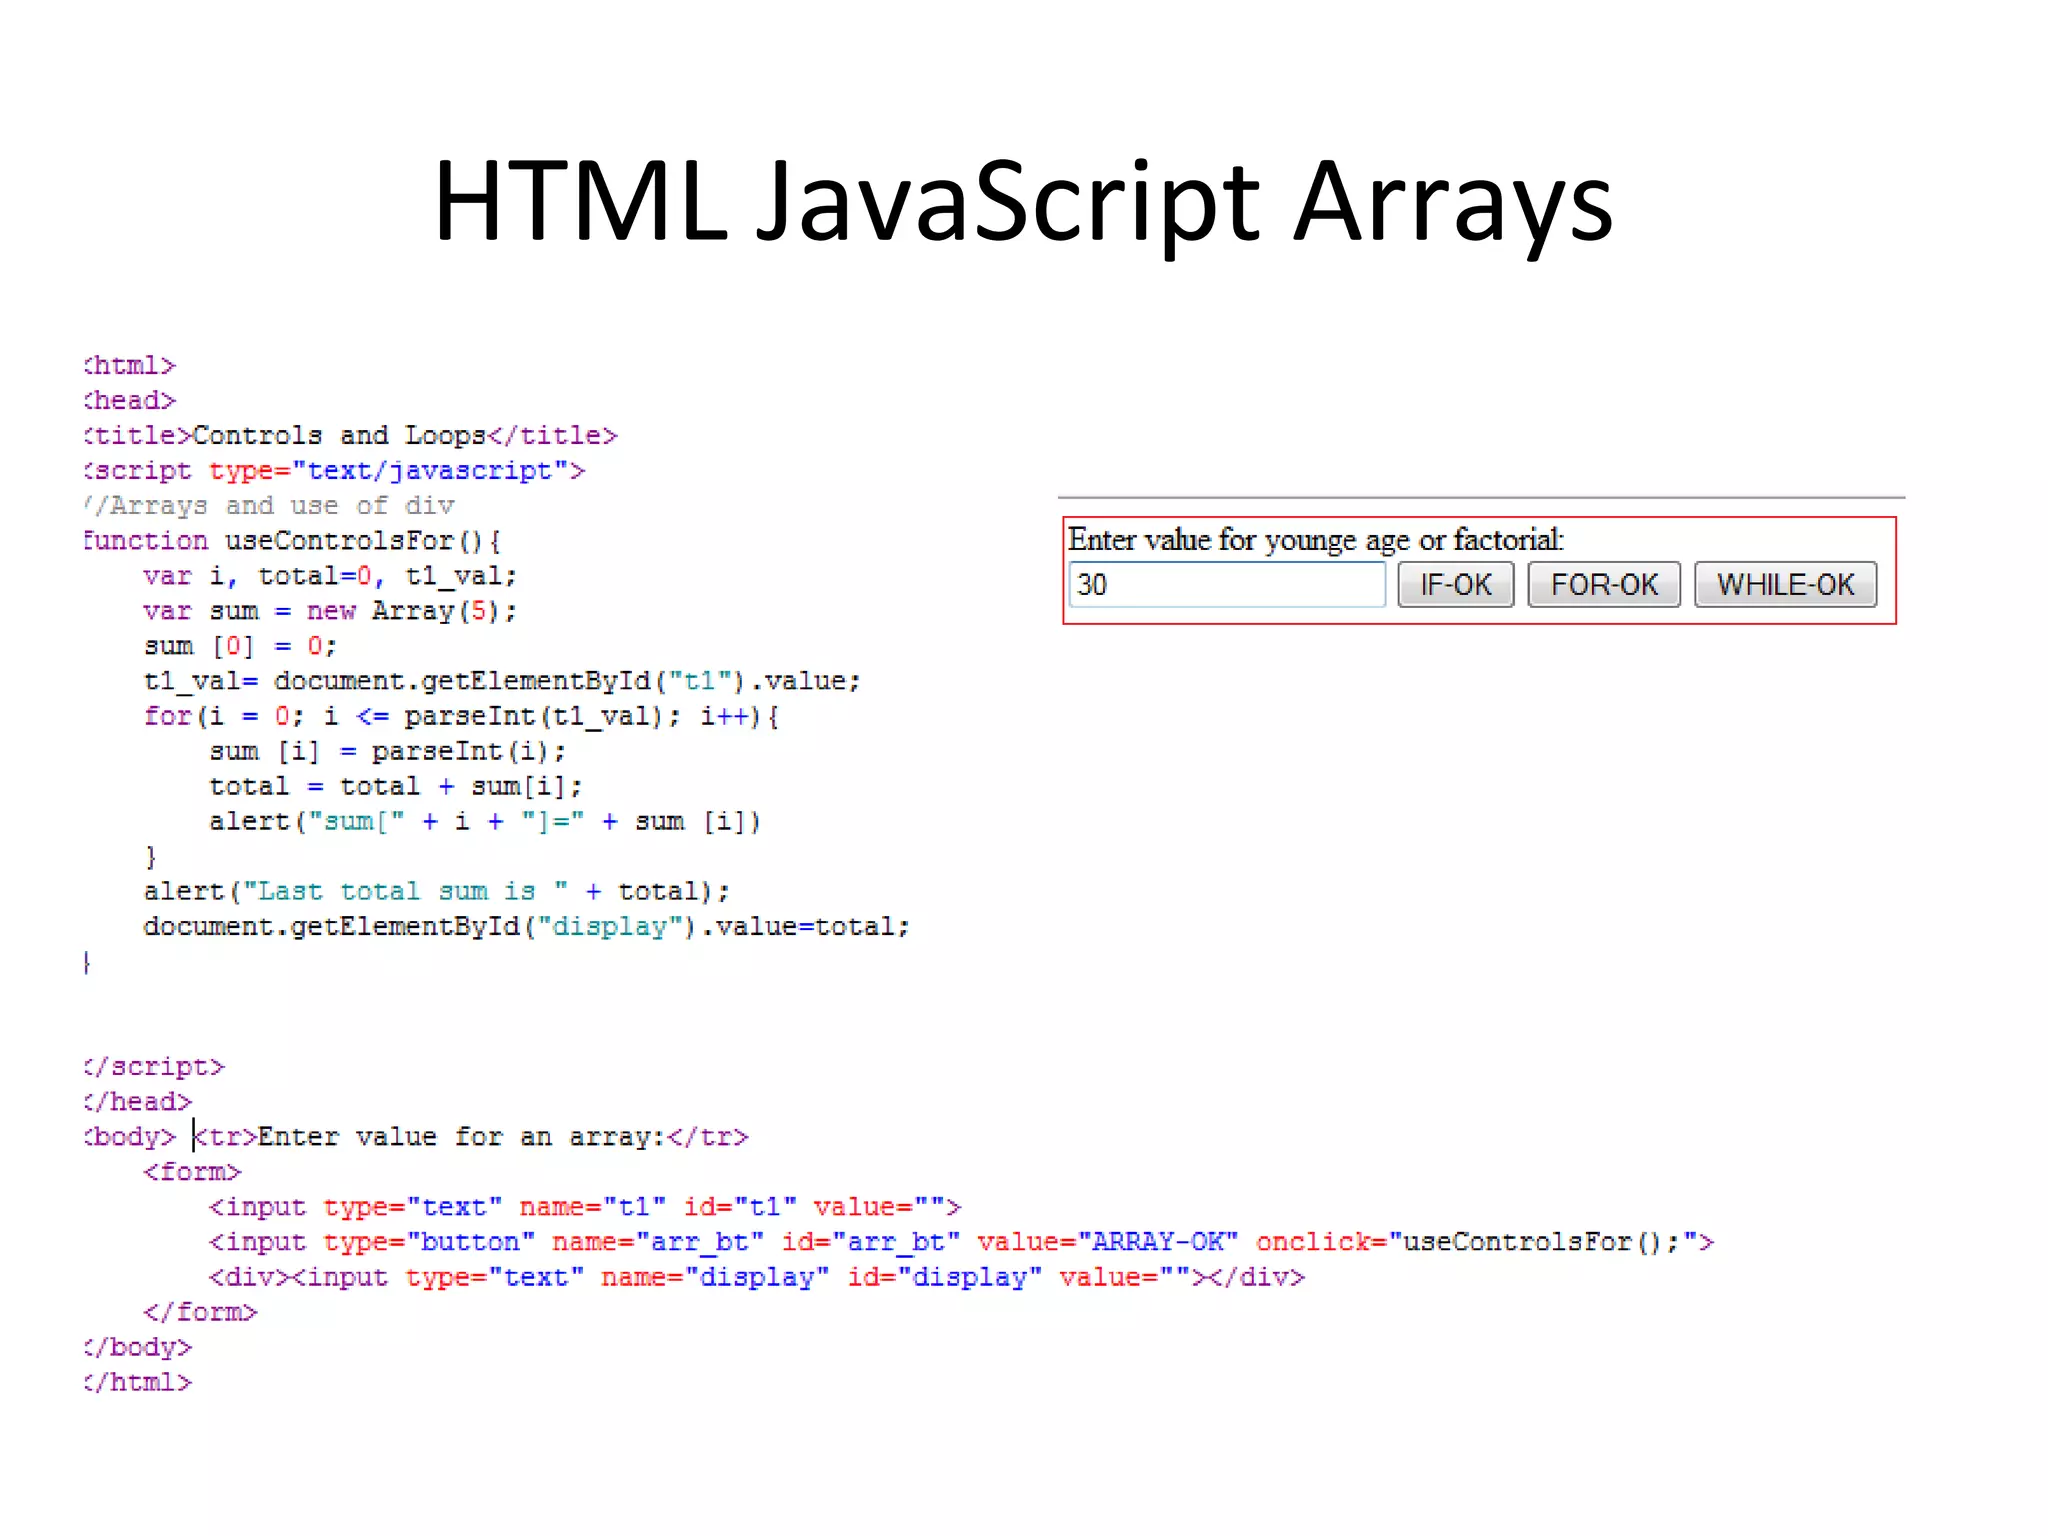Screen dimensions: 2048x1536
Task: Click the script type text/javascript line
Action: (x=335, y=471)
